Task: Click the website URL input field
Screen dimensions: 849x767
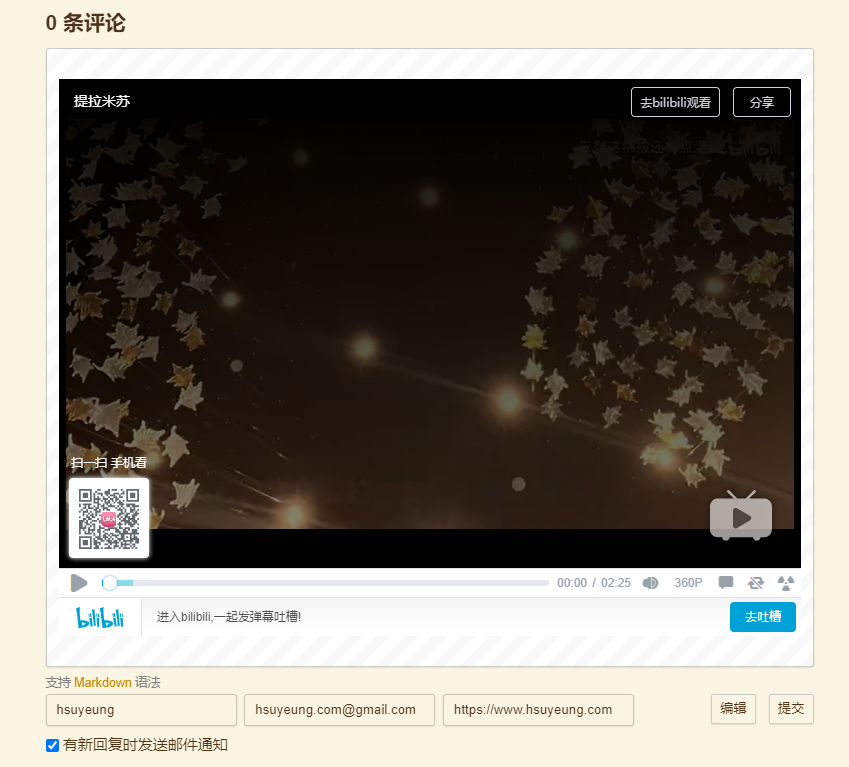Action: (x=538, y=710)
